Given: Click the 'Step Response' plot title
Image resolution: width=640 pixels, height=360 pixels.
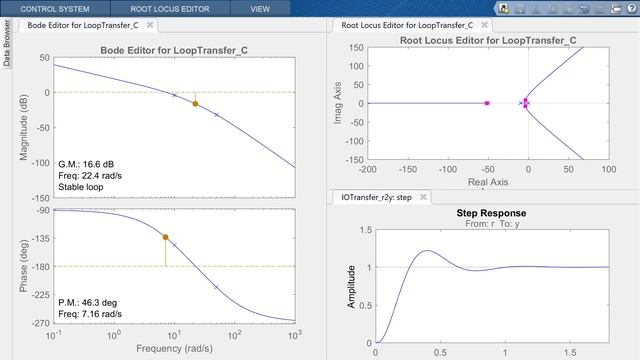Looking at the screenshot, I should coord(491,213).
